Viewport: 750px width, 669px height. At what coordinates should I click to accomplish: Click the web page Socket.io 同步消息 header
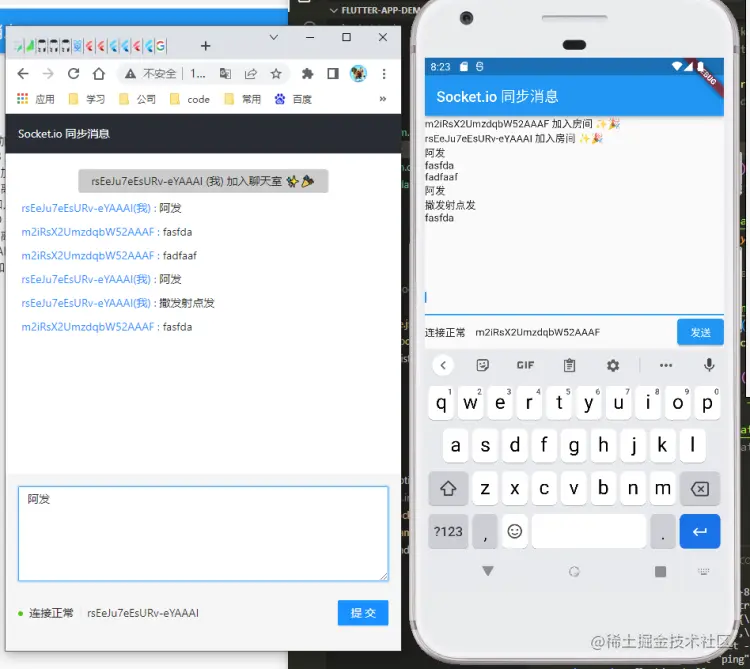(64, 134)
